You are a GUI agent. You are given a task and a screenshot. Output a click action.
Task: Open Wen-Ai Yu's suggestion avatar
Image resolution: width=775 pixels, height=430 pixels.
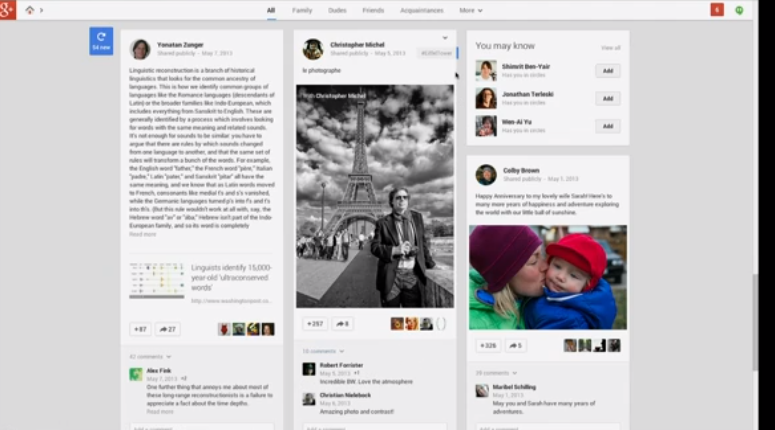486,126
